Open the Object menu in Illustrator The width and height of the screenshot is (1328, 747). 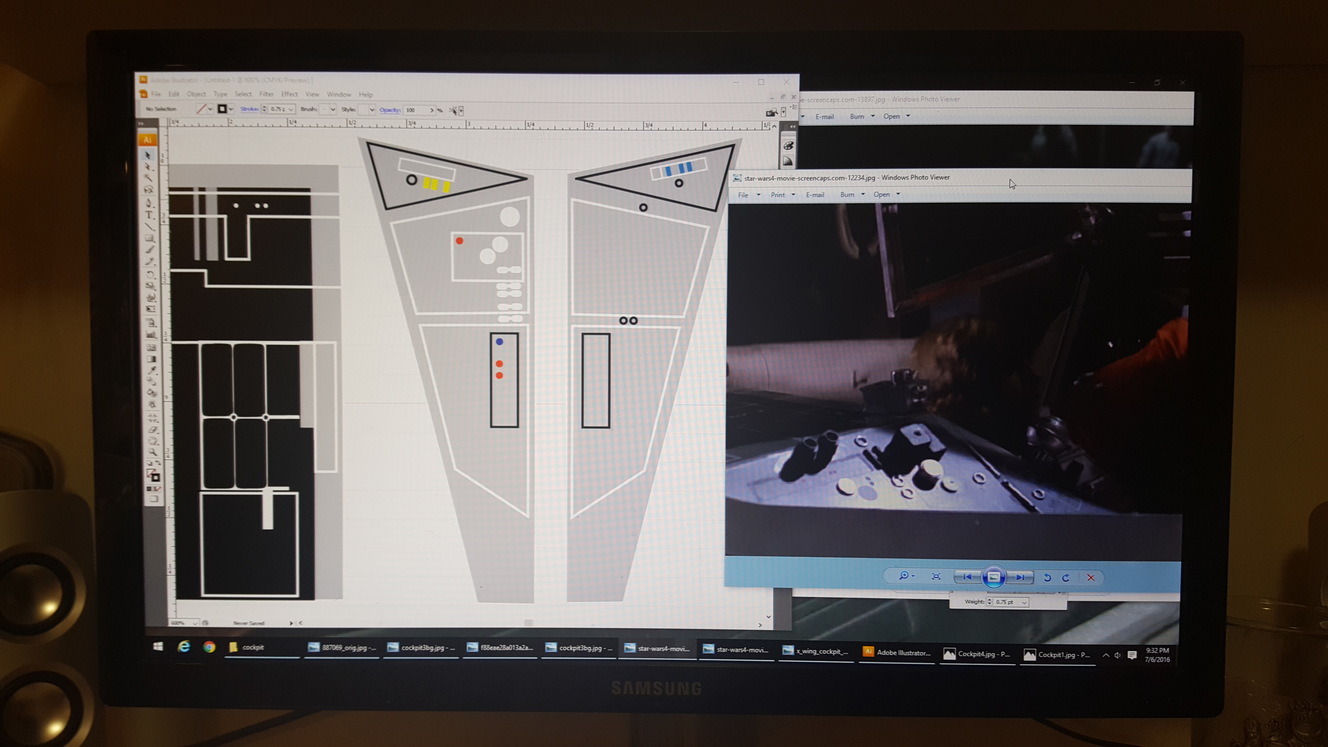196,94
